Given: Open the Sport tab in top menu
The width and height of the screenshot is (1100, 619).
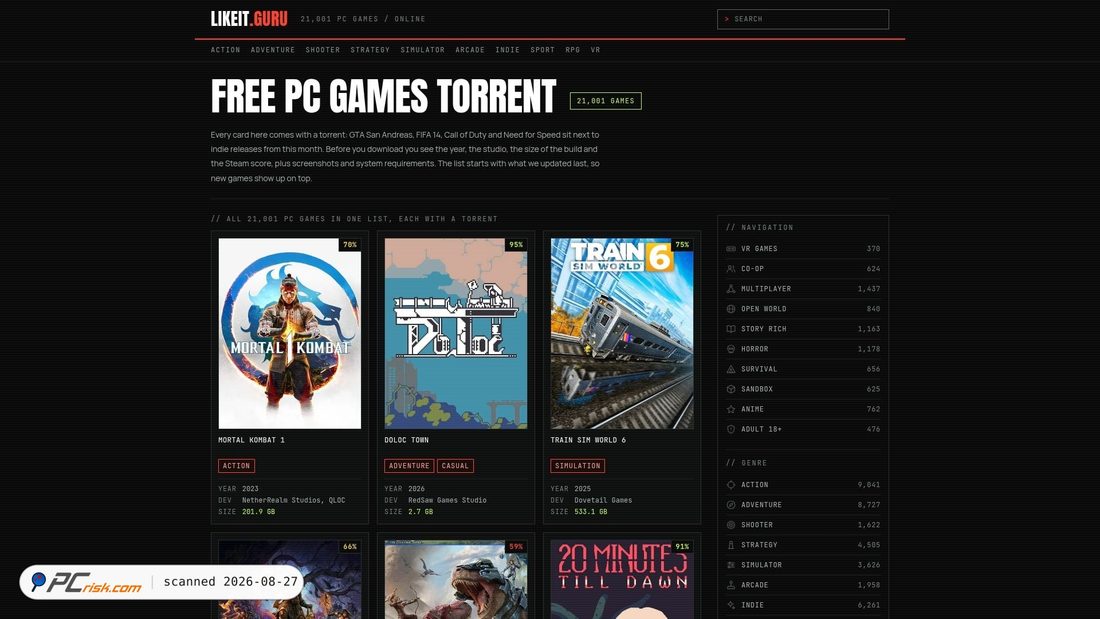Looking at the screenshot, I should tap(542, 50).
